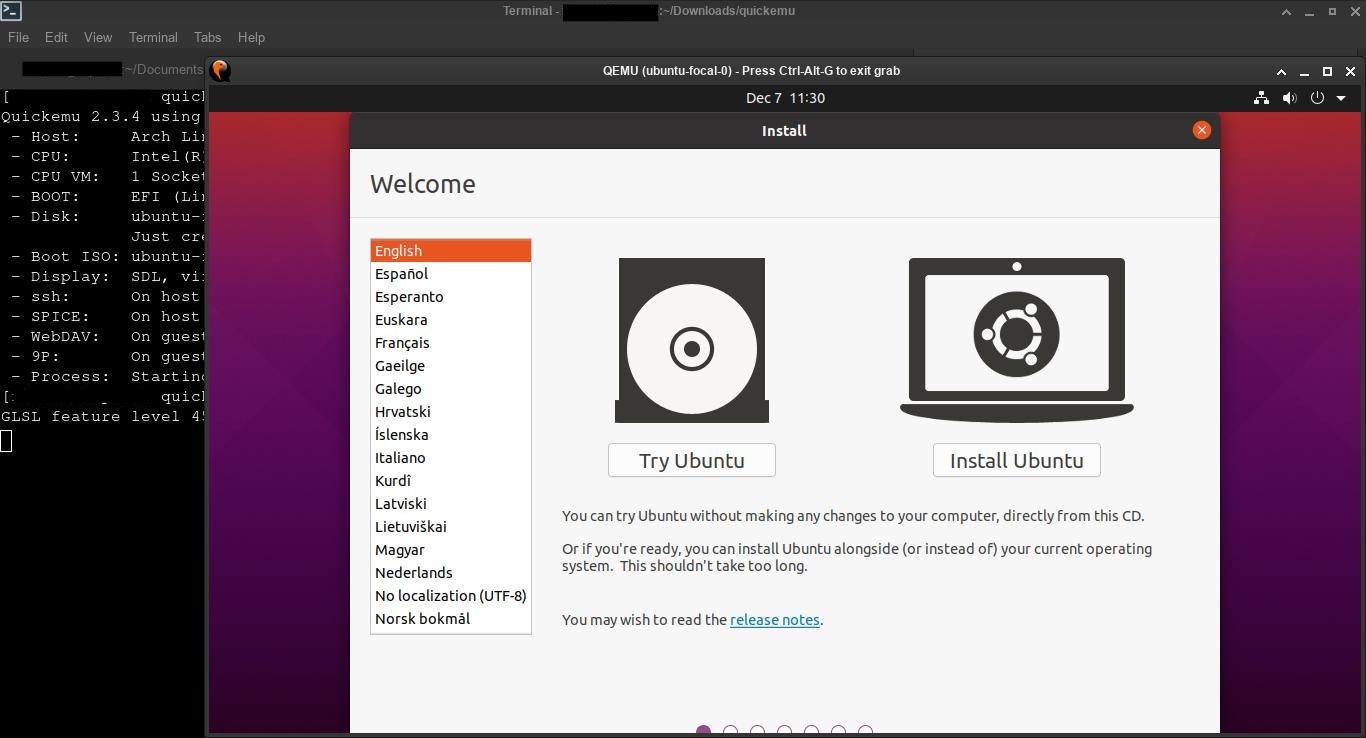The height and width of the screenshot is (738, 1366).
Task: Click the wired network icon in top bar
Action: click(1261, 98)
